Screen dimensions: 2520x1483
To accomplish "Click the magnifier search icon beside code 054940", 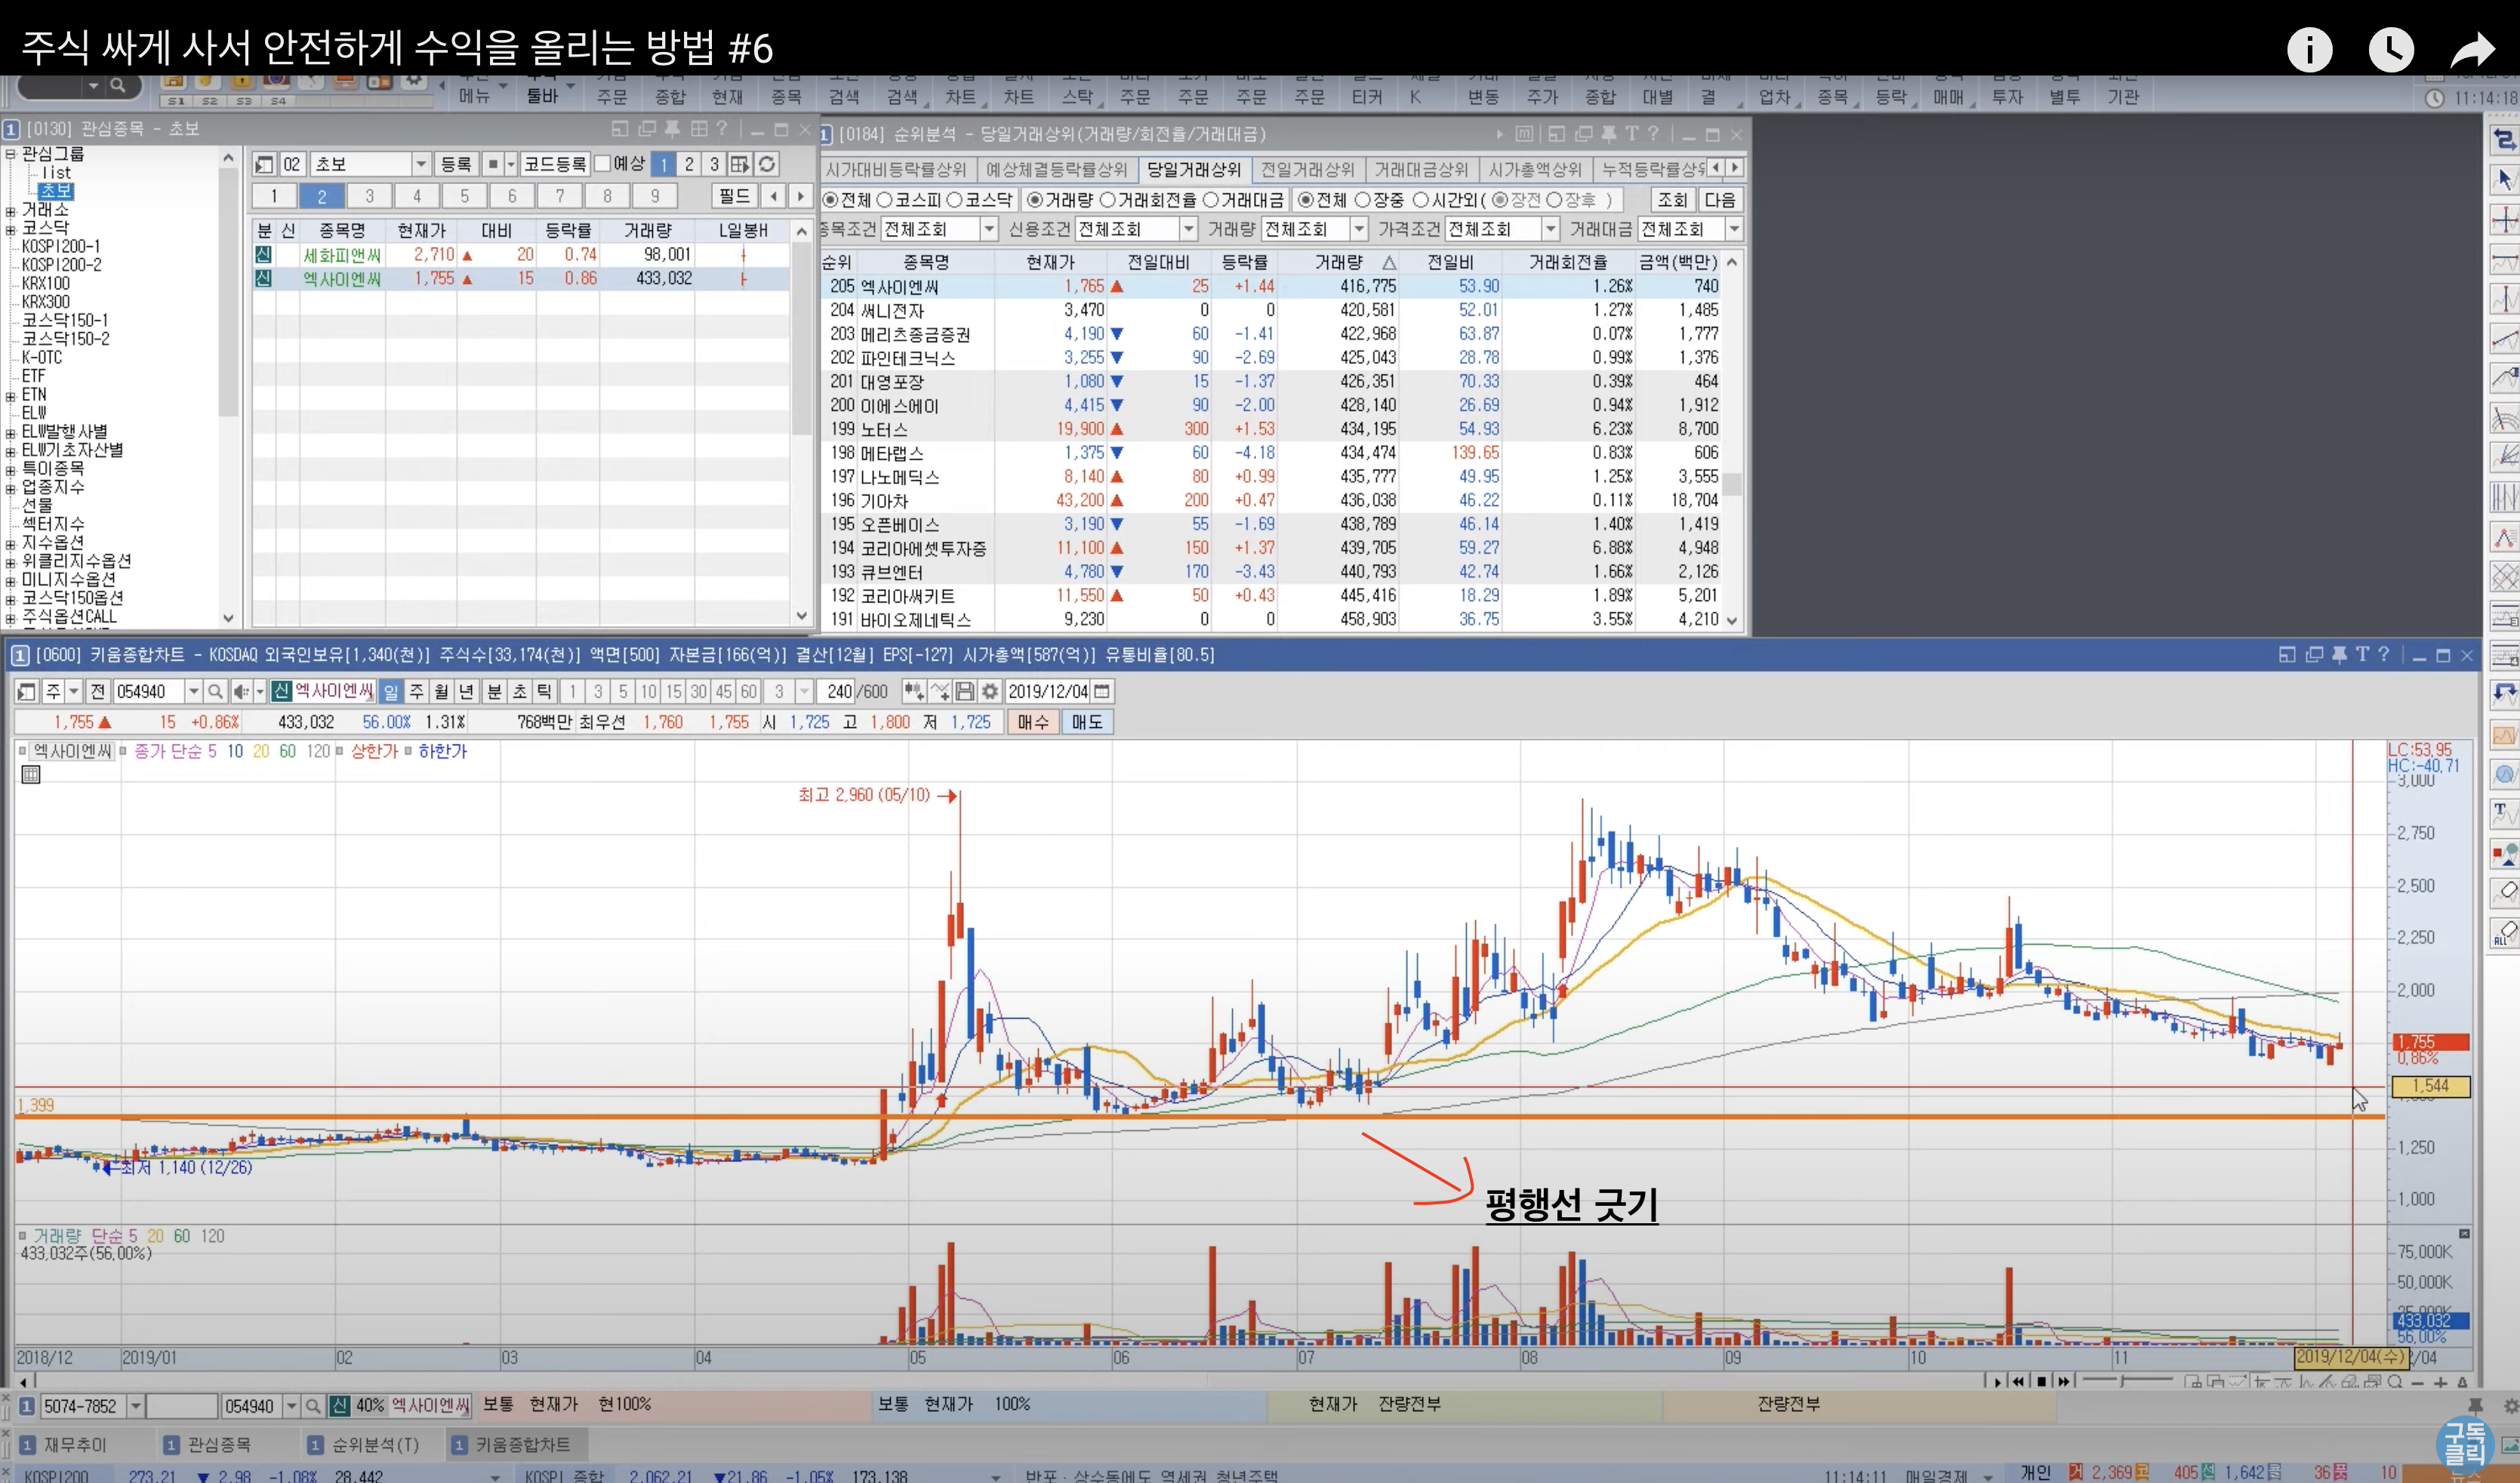I will 215,691.
